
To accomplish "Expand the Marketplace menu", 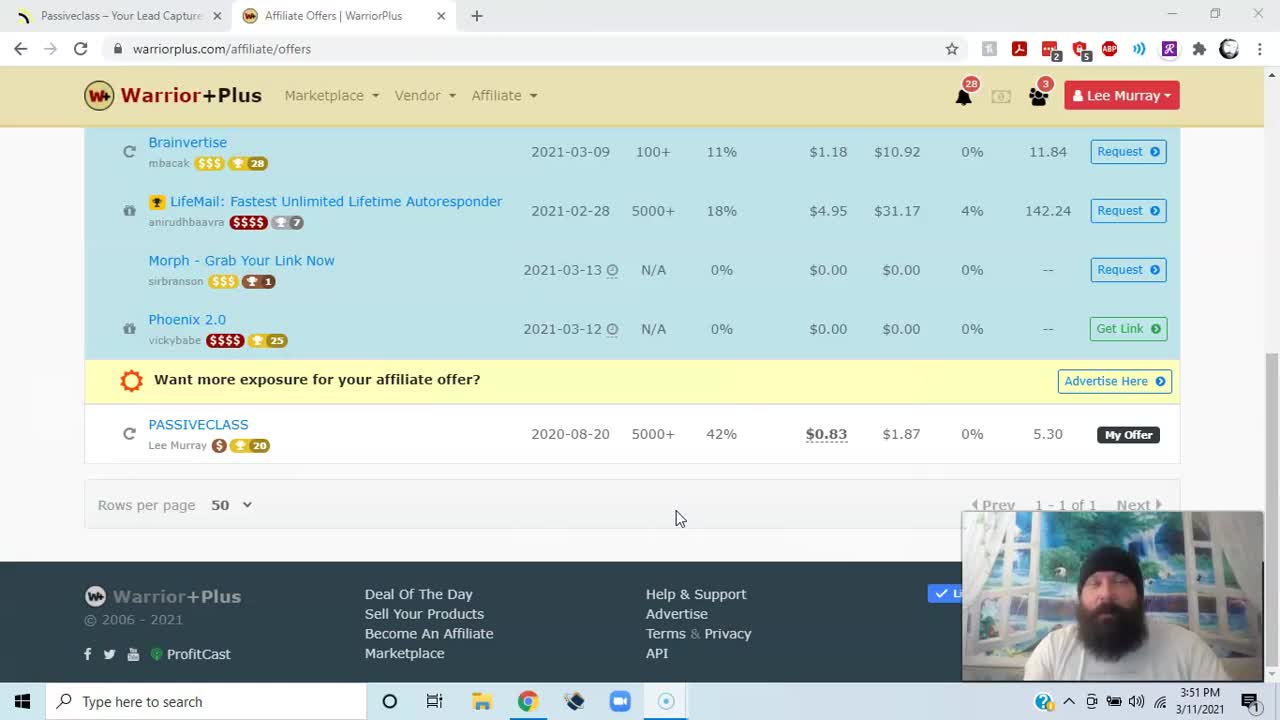I will click(332, 95).
